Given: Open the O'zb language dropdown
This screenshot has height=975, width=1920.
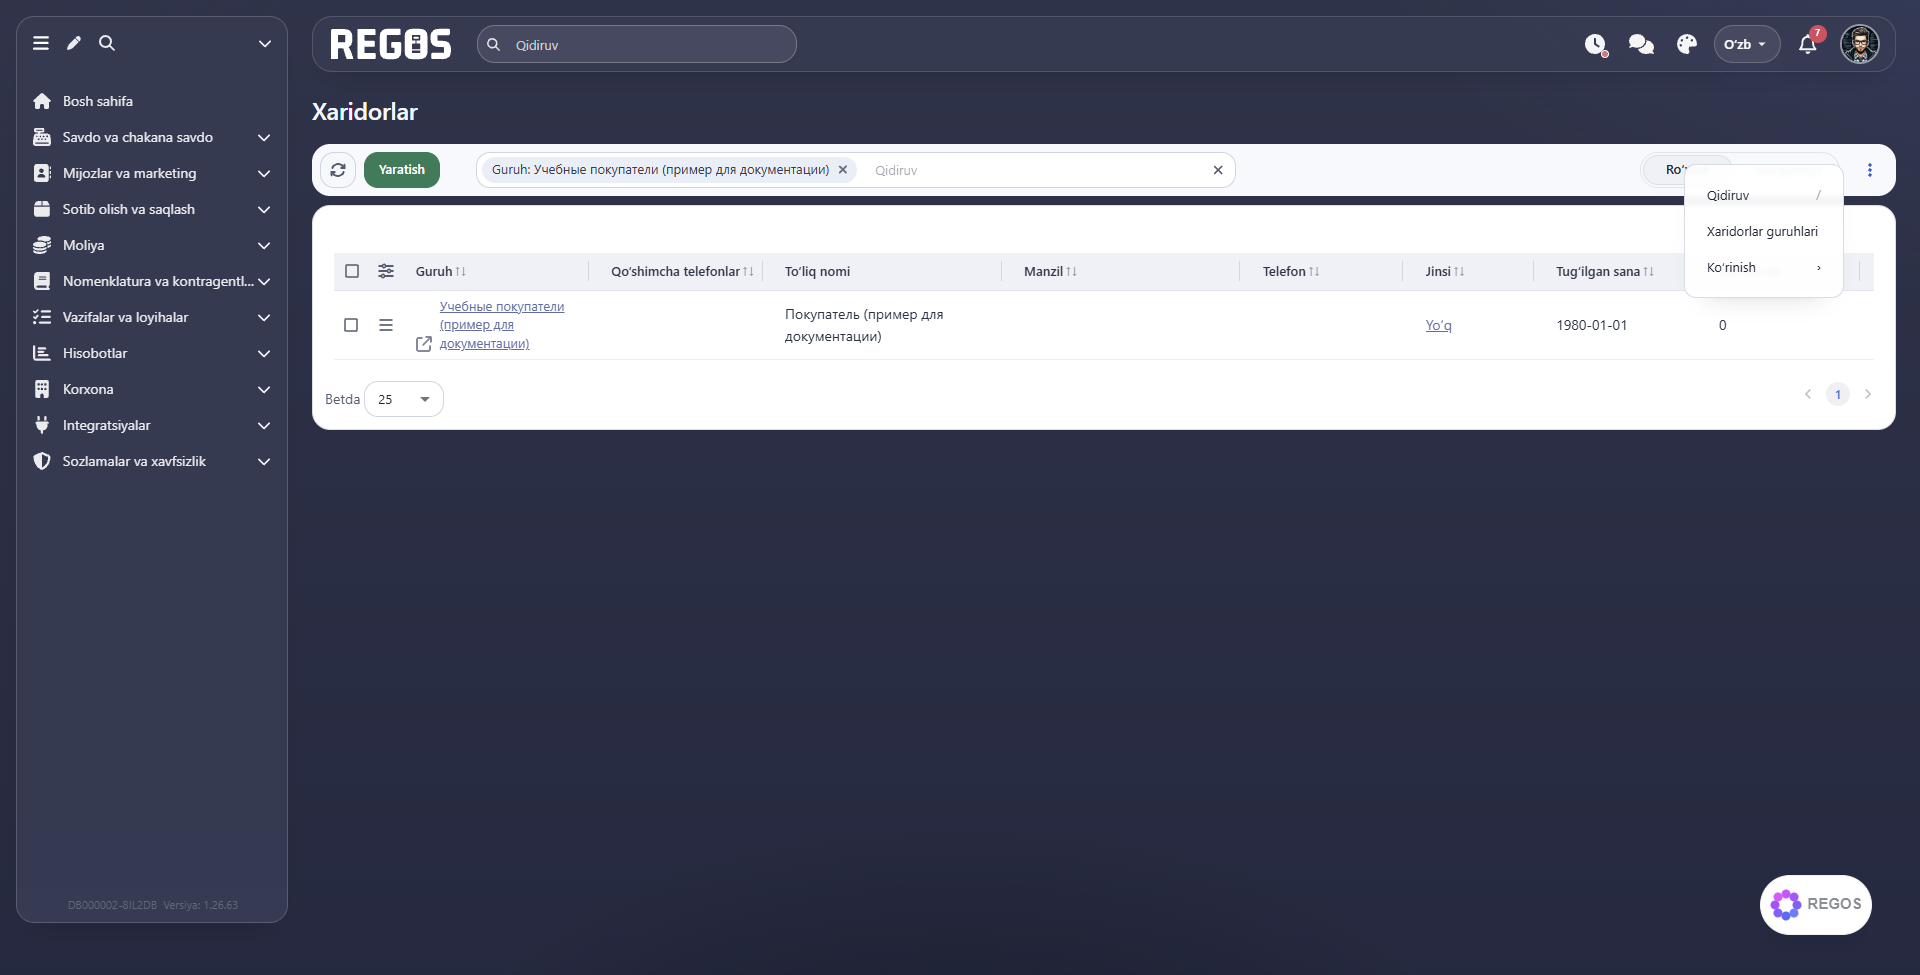Looking at the screenshot, I should point(1747,44).
